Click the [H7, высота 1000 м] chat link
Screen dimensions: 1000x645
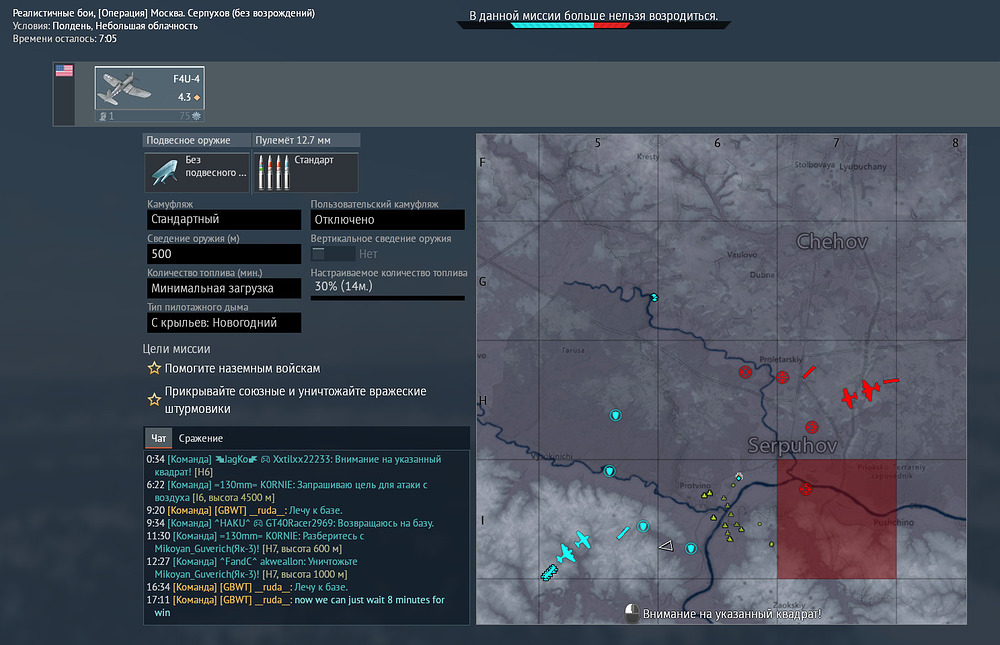[x=305, y=574]
